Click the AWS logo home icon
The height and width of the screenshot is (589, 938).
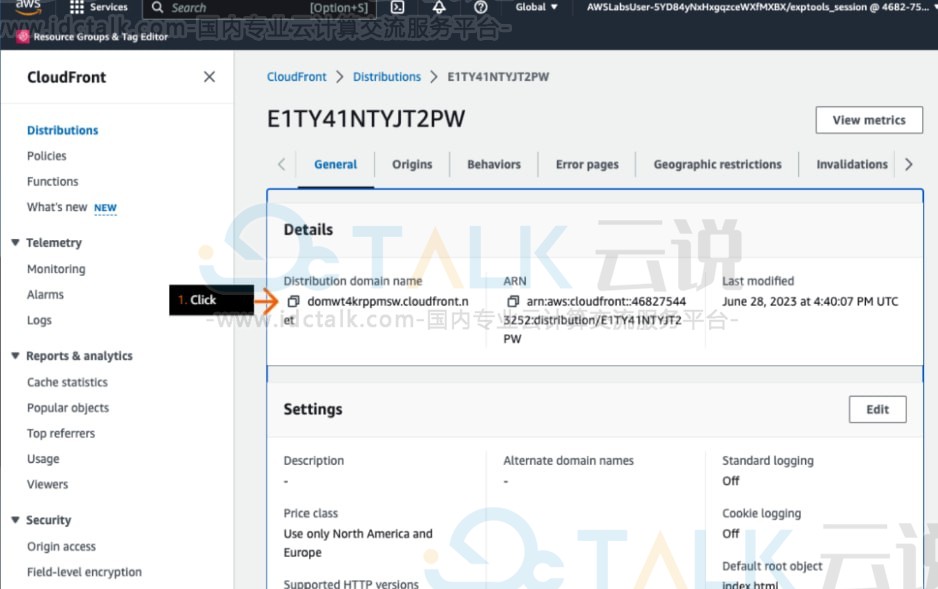[28, 7]
